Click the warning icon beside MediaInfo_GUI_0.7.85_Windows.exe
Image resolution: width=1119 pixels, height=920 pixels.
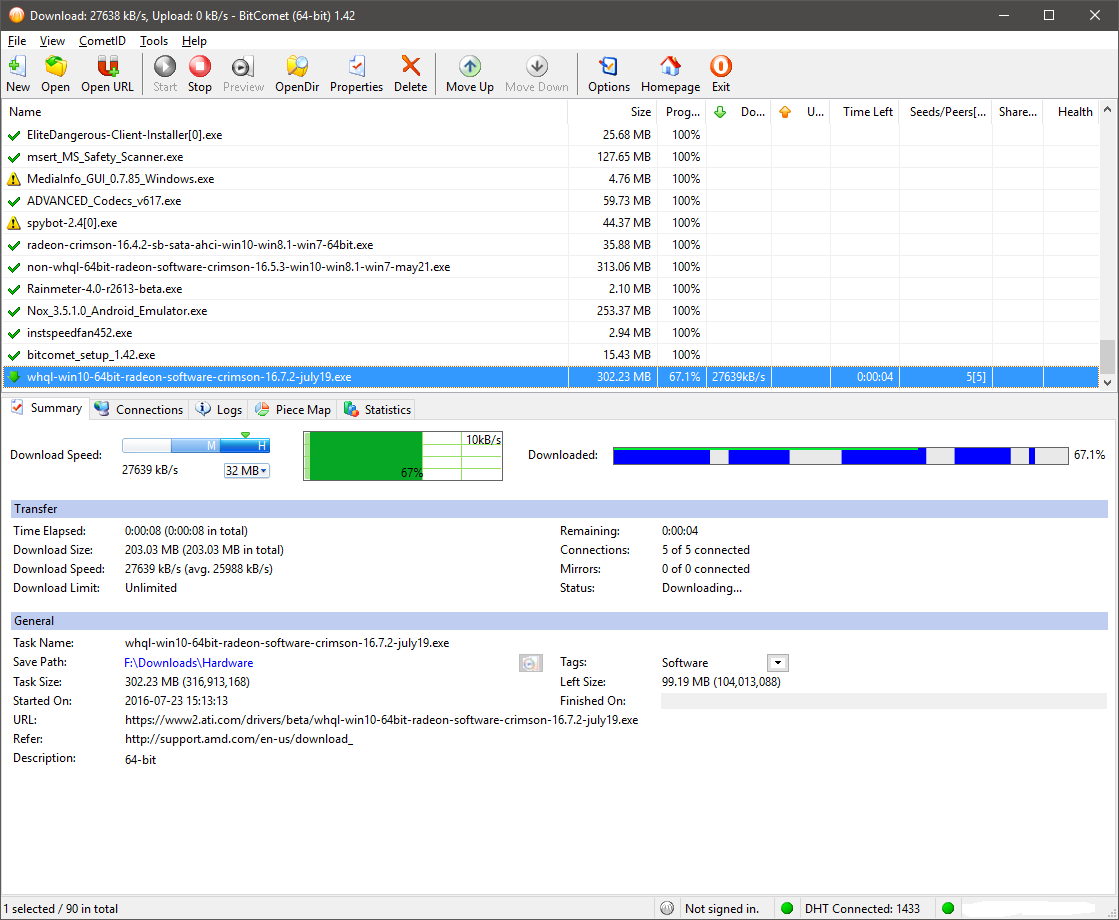point(14,179)
